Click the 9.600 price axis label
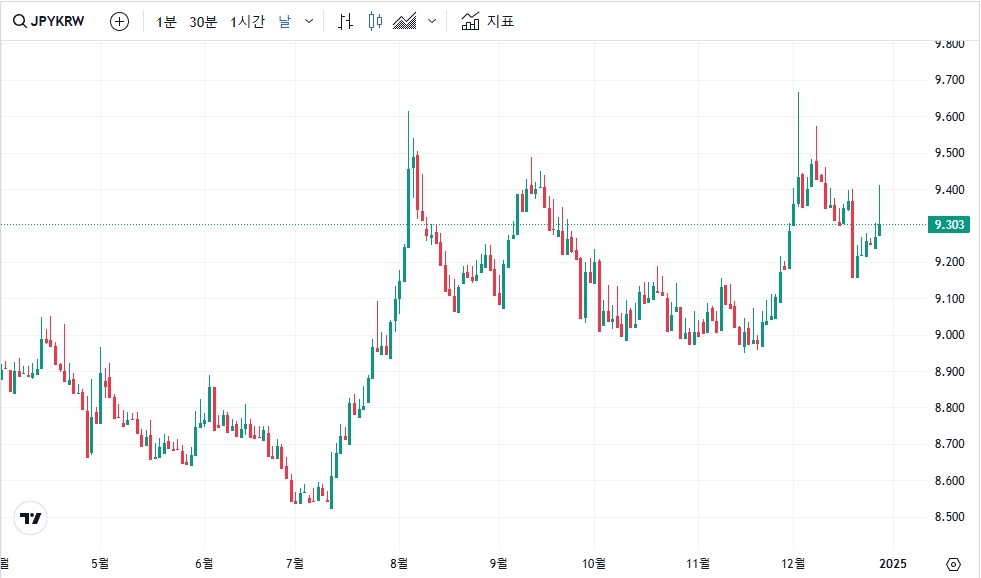This screenshot has width=981, height=578. click(950, 116)
